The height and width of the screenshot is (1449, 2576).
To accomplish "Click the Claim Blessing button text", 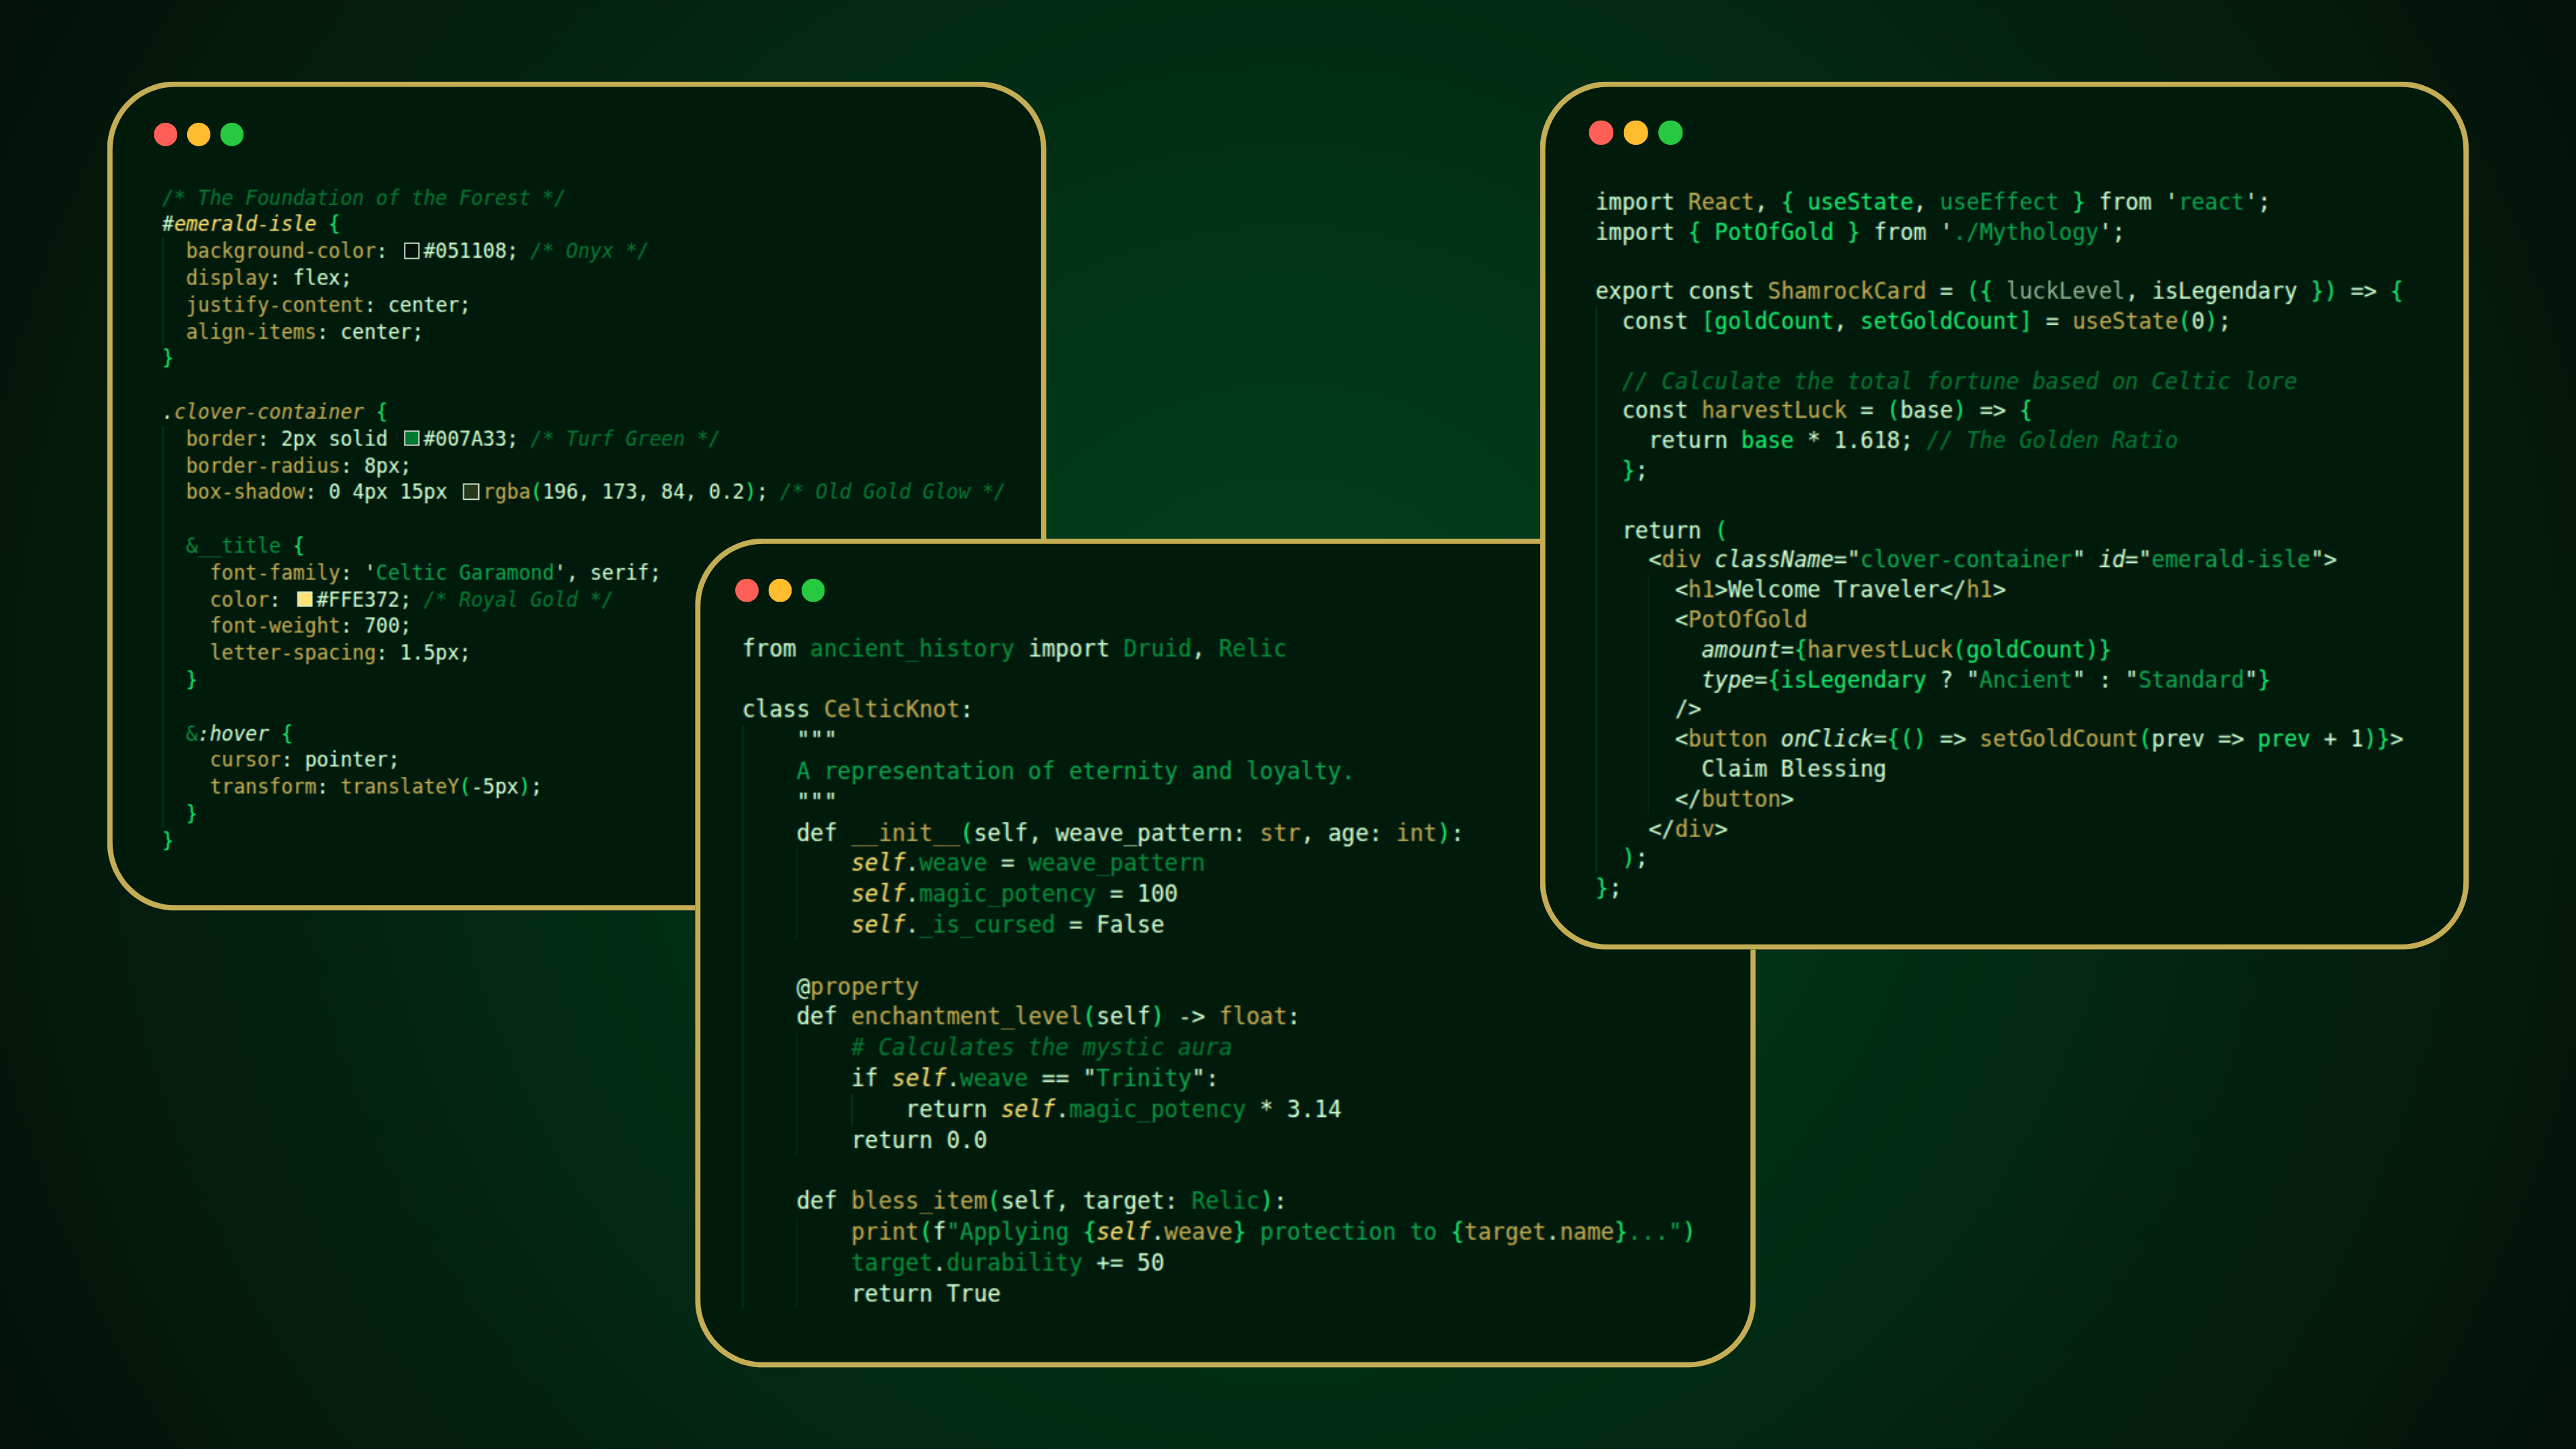I will click(1793, 769).
